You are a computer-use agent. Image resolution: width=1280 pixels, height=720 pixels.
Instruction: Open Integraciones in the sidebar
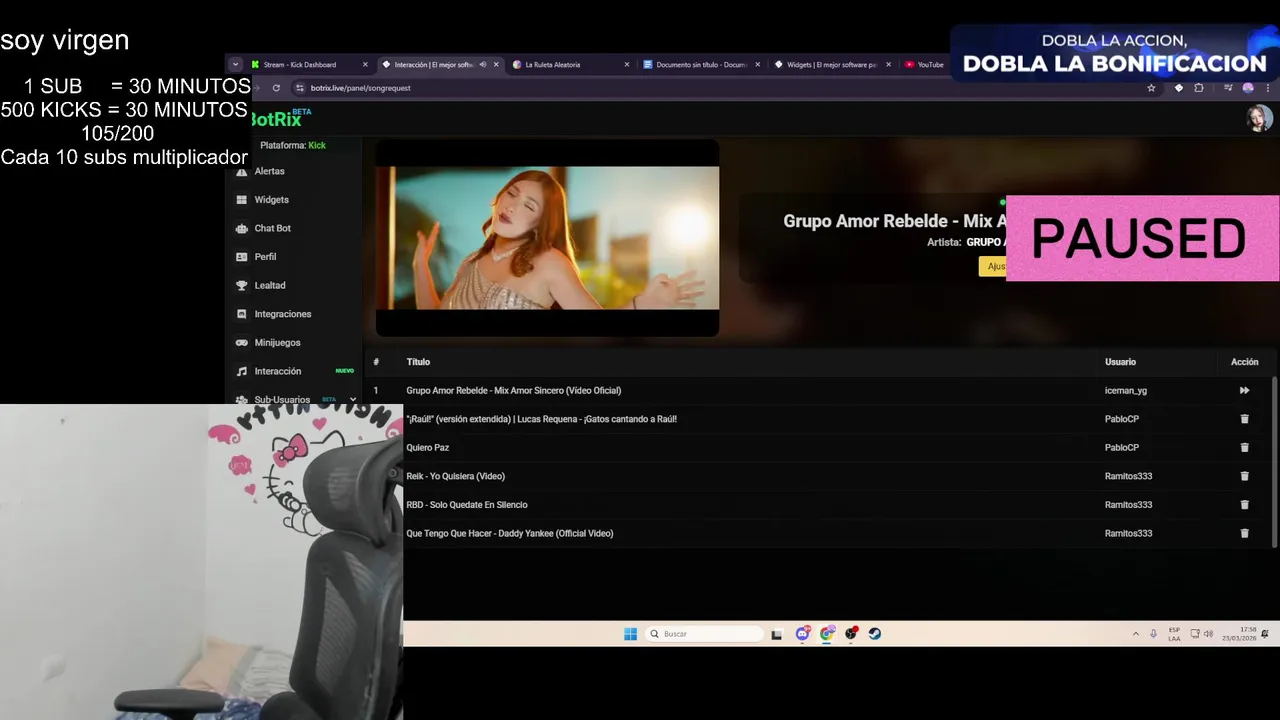click(282, 314)
